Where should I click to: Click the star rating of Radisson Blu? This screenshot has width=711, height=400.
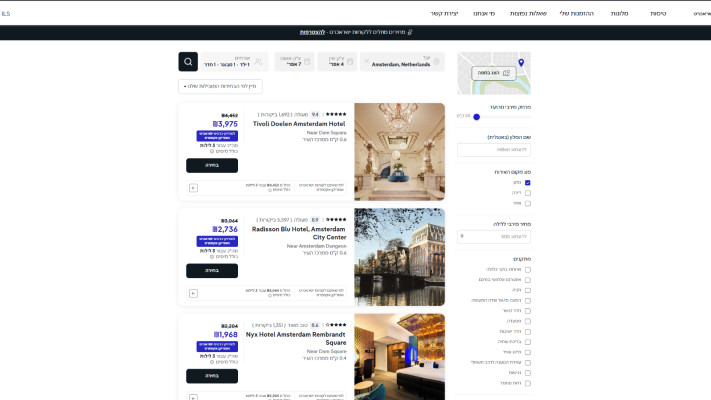pyautogui.click(x=336, y=220)
